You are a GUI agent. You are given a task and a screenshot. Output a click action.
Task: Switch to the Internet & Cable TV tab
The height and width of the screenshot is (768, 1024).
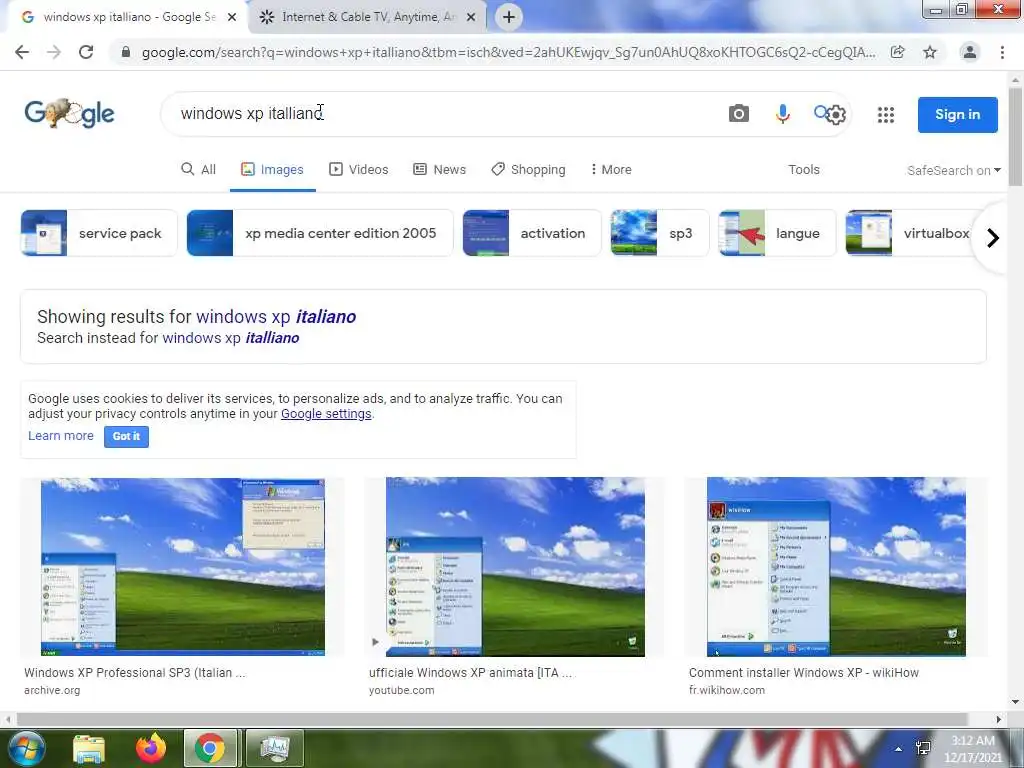(367, 18)
